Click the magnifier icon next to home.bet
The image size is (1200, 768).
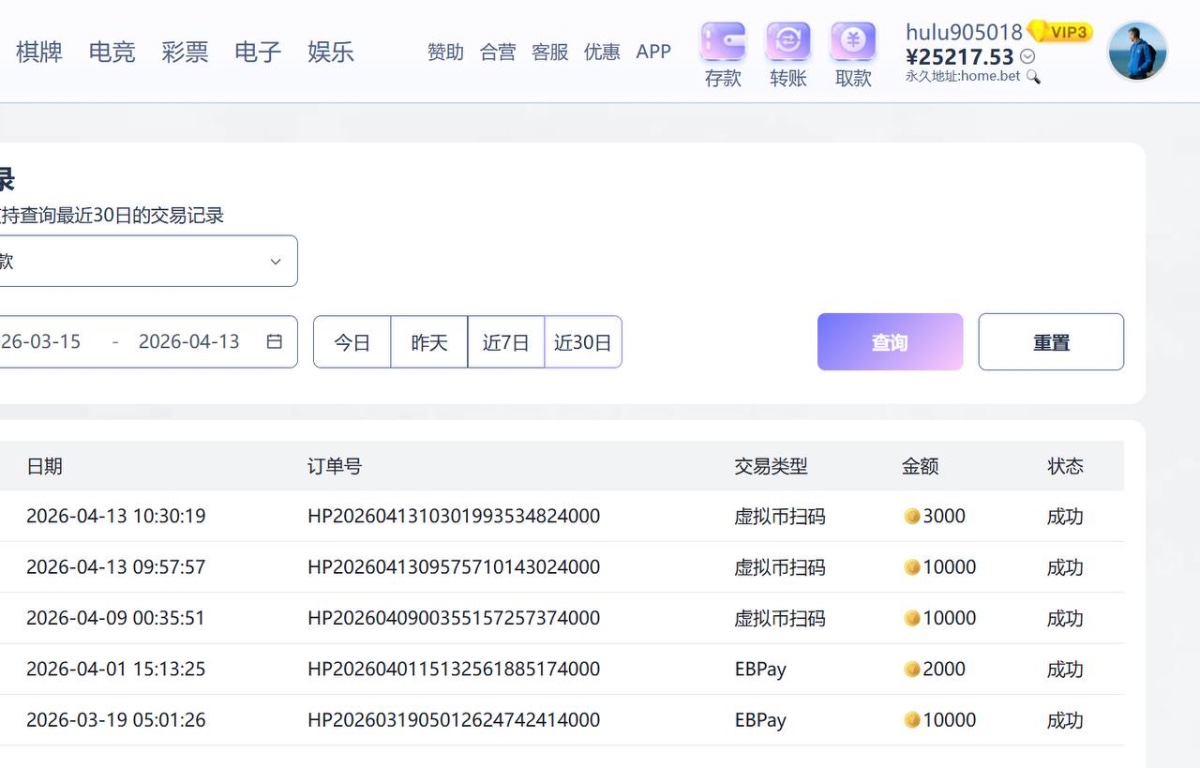pos(1033,76)
